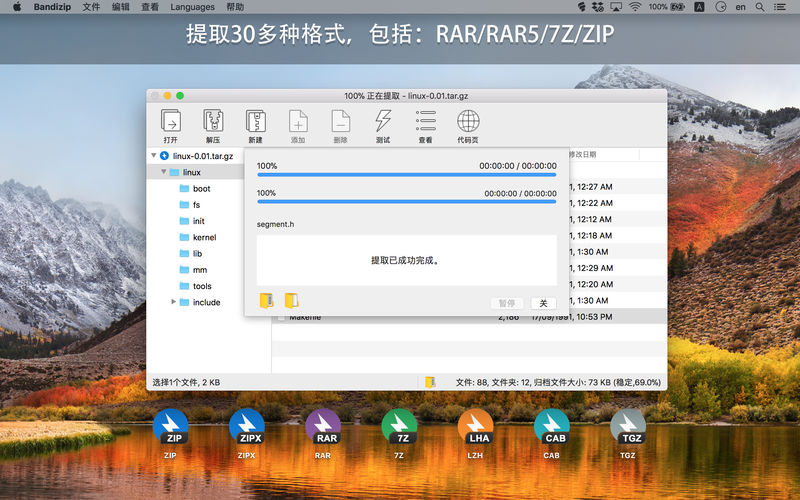Click the lower 100% progress bar
The image size is (800, 500).
tap(407, 202)
